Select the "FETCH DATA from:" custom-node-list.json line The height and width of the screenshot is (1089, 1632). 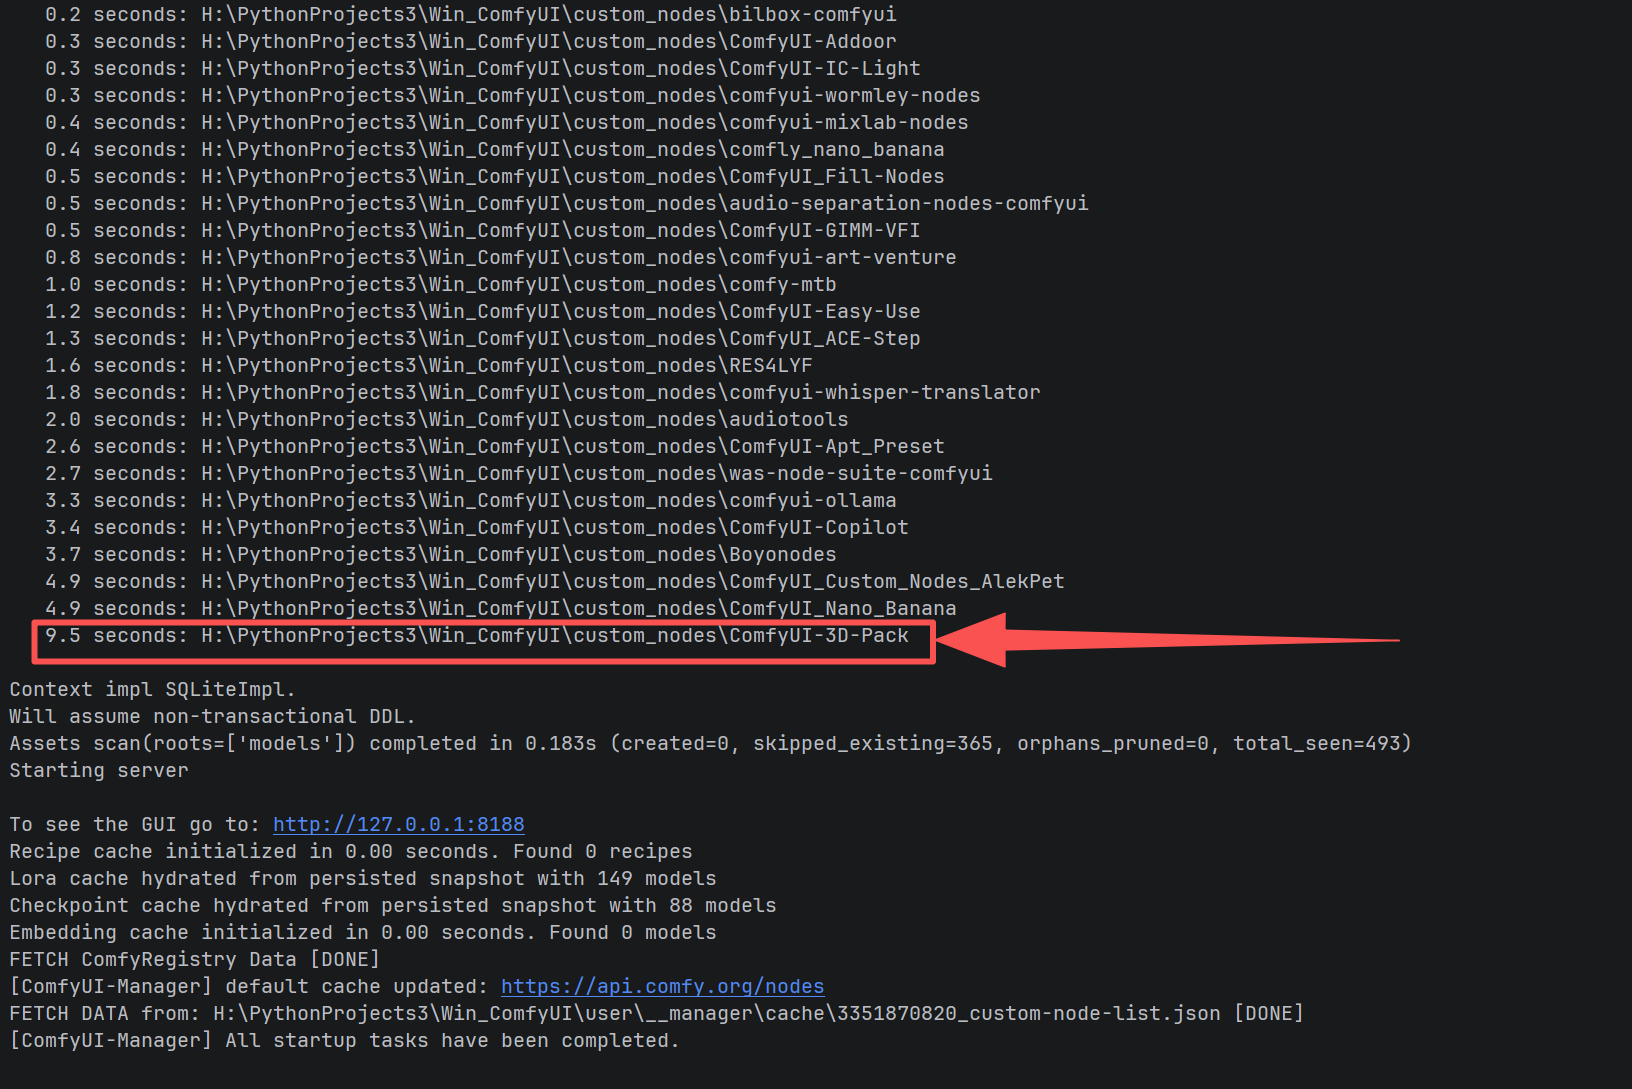point(657,1013)
